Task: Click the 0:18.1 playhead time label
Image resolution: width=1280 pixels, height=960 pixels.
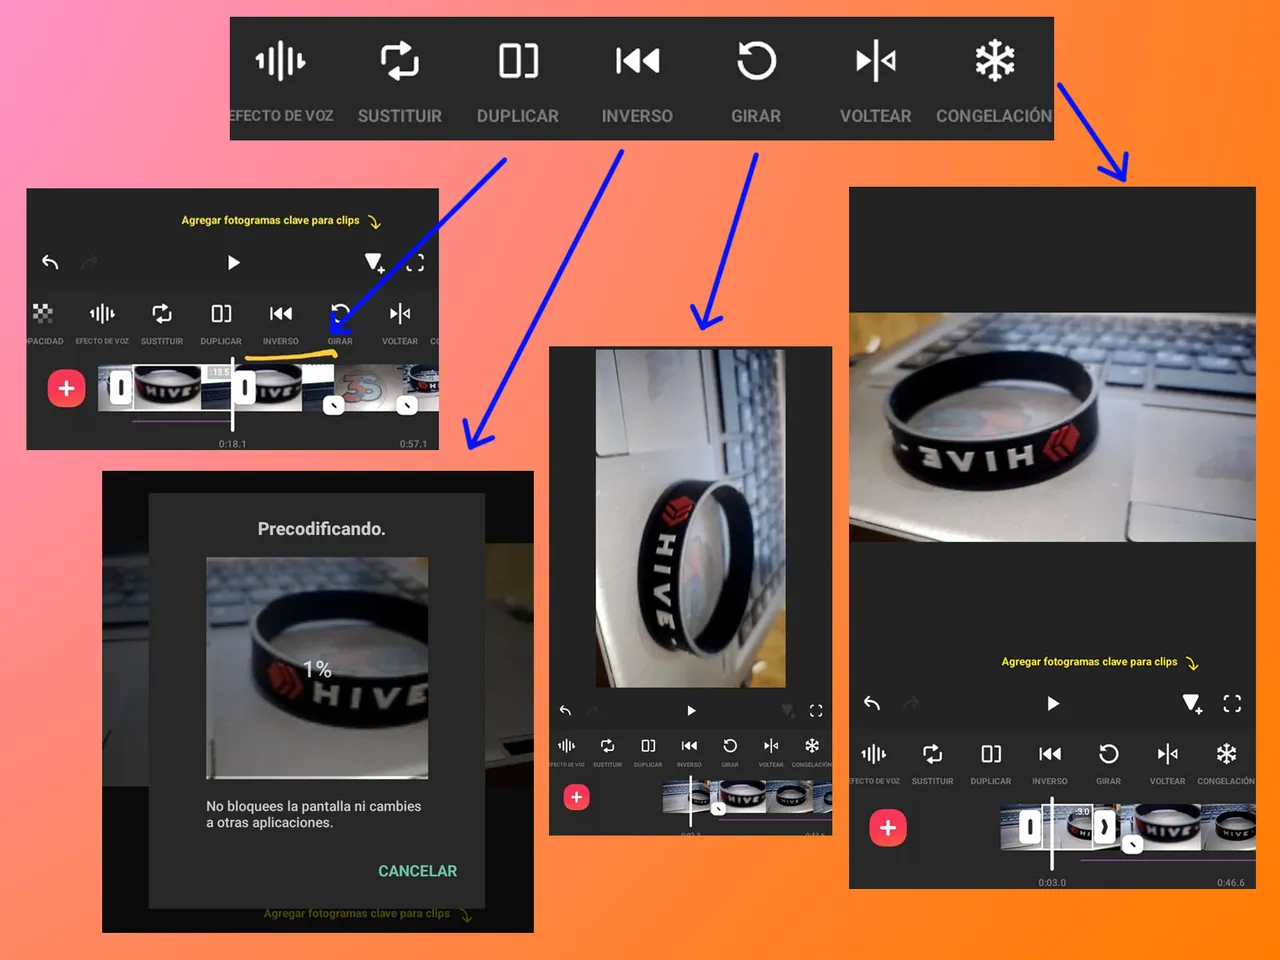Action: click(233, 444)
